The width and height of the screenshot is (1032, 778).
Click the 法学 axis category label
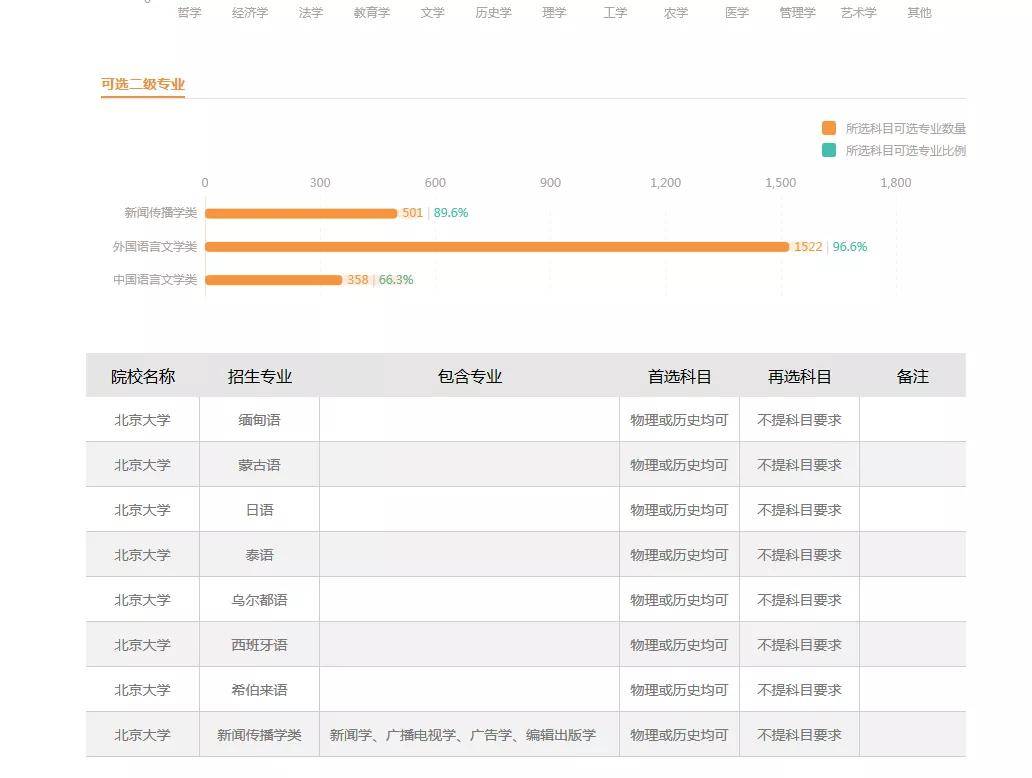(x=311, y=13)
